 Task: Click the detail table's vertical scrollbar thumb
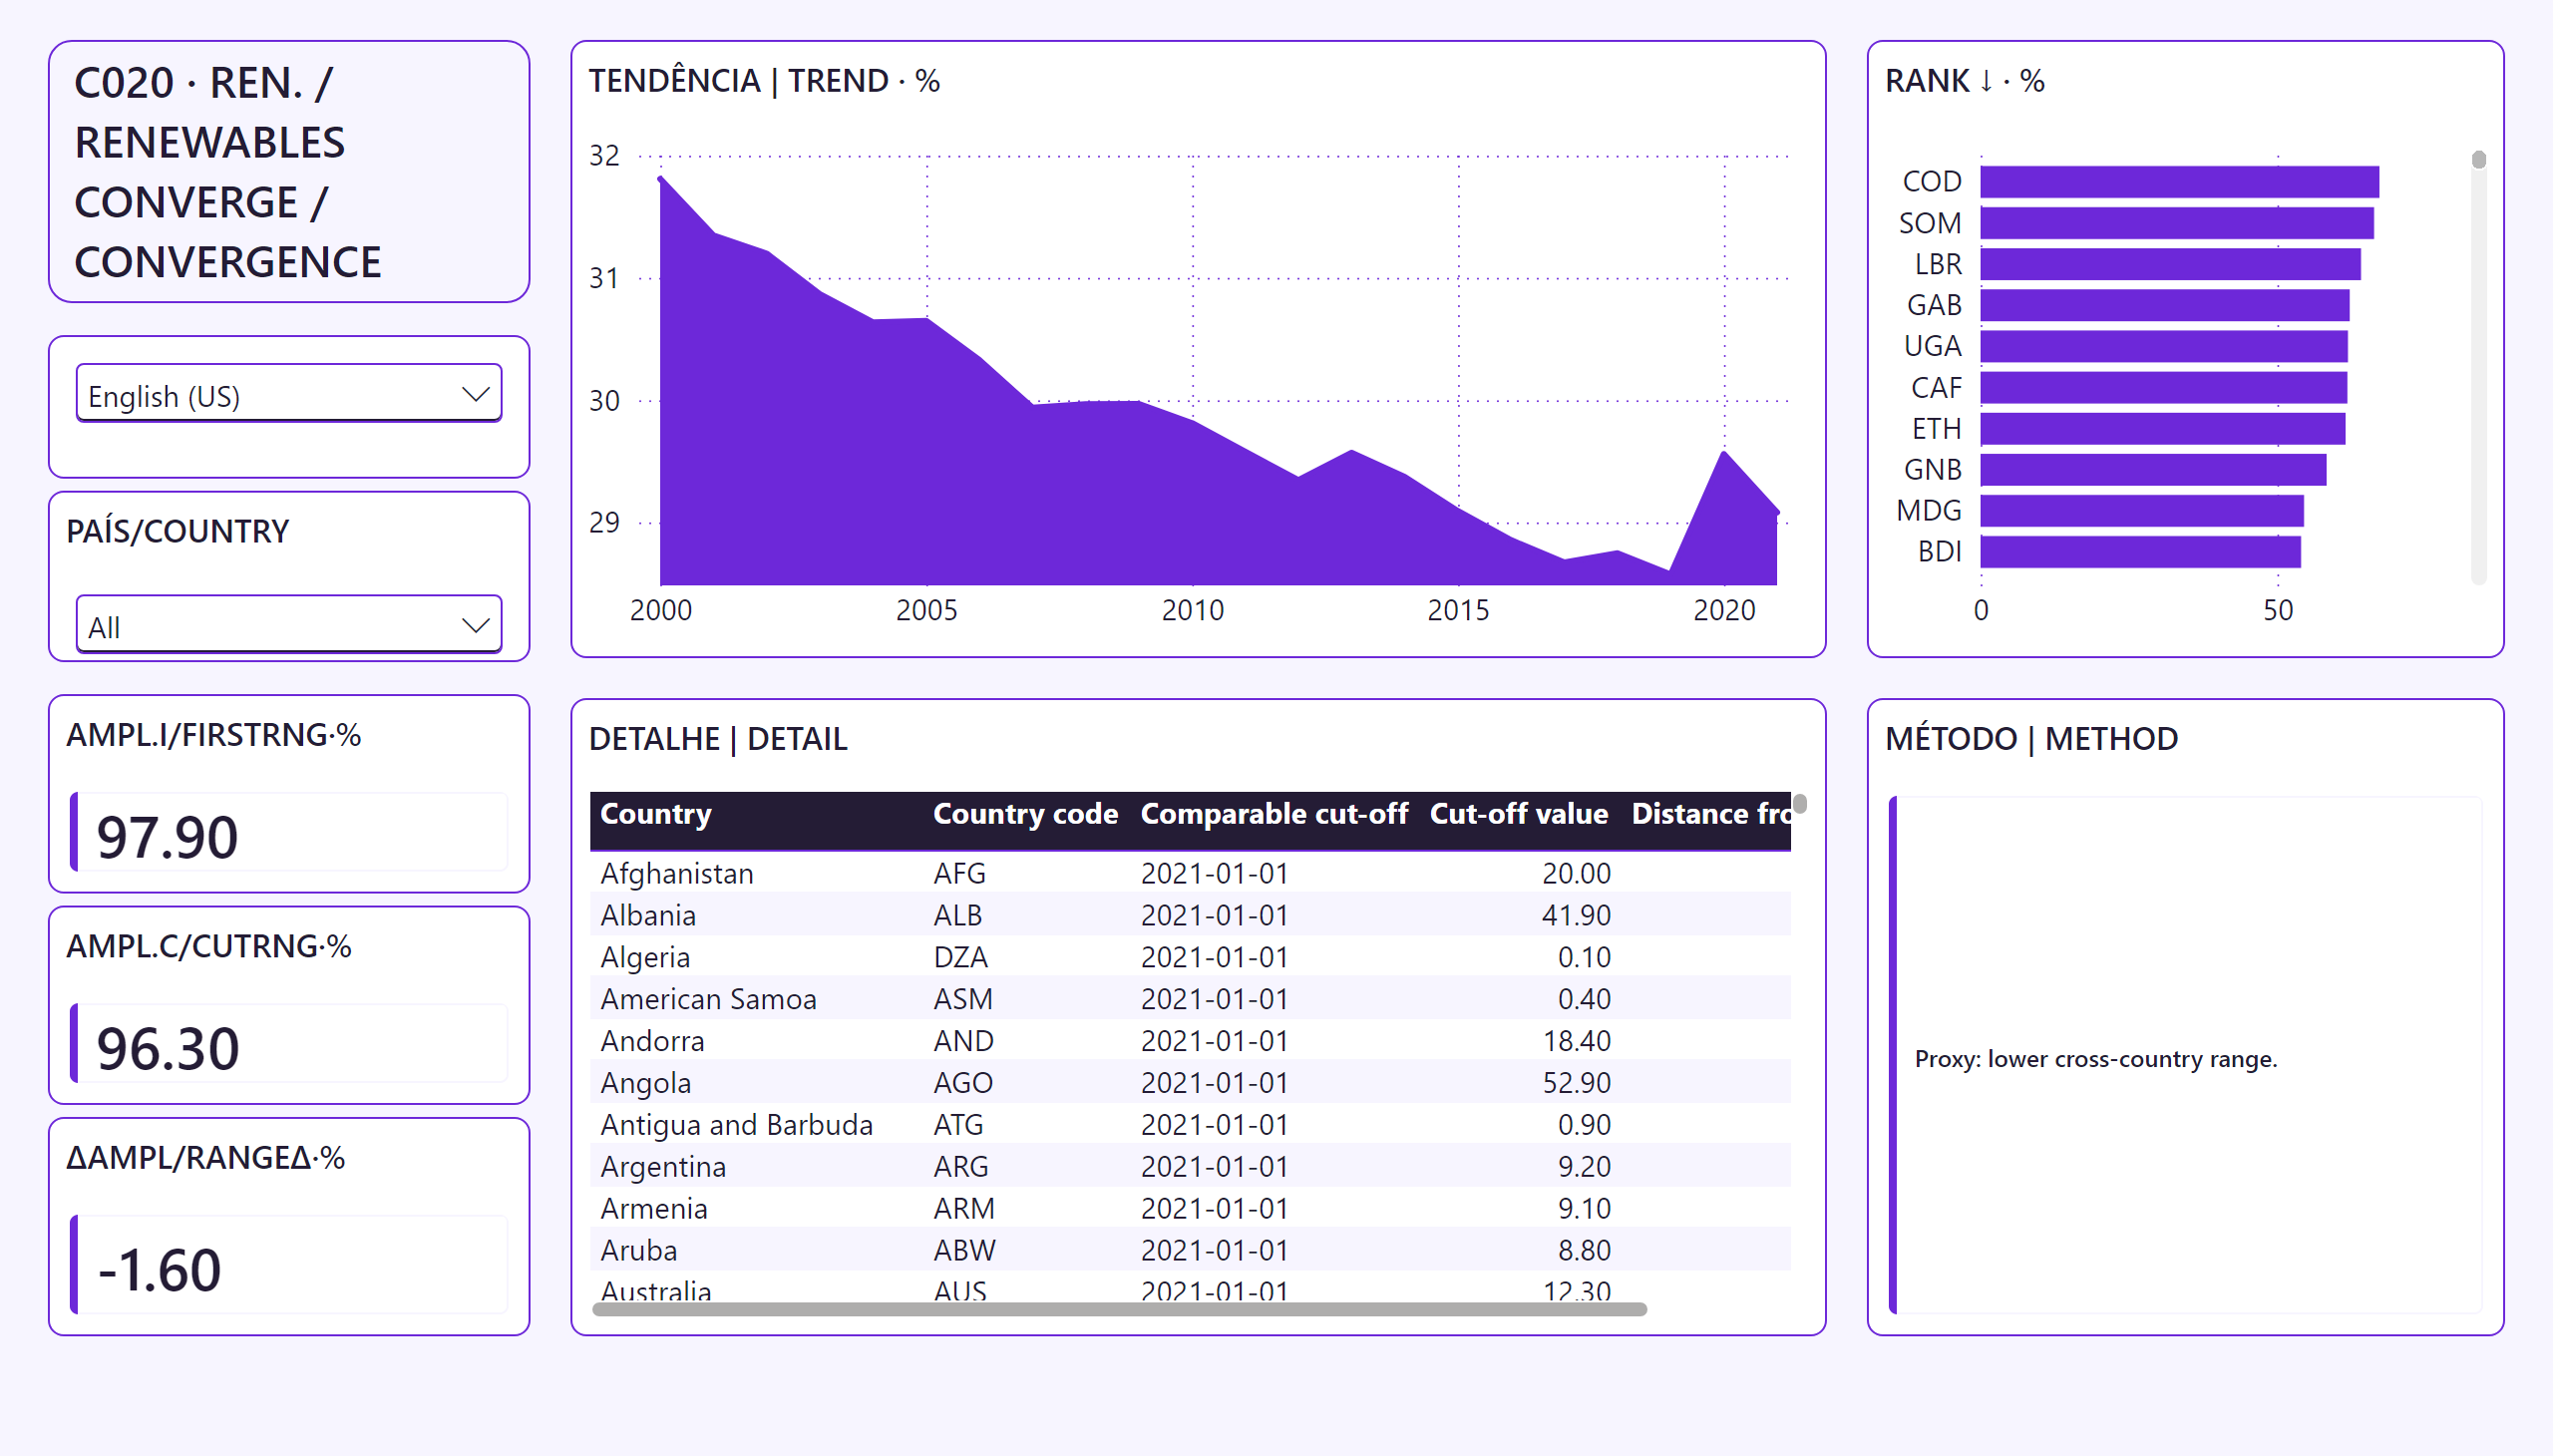pos(1800,804)
